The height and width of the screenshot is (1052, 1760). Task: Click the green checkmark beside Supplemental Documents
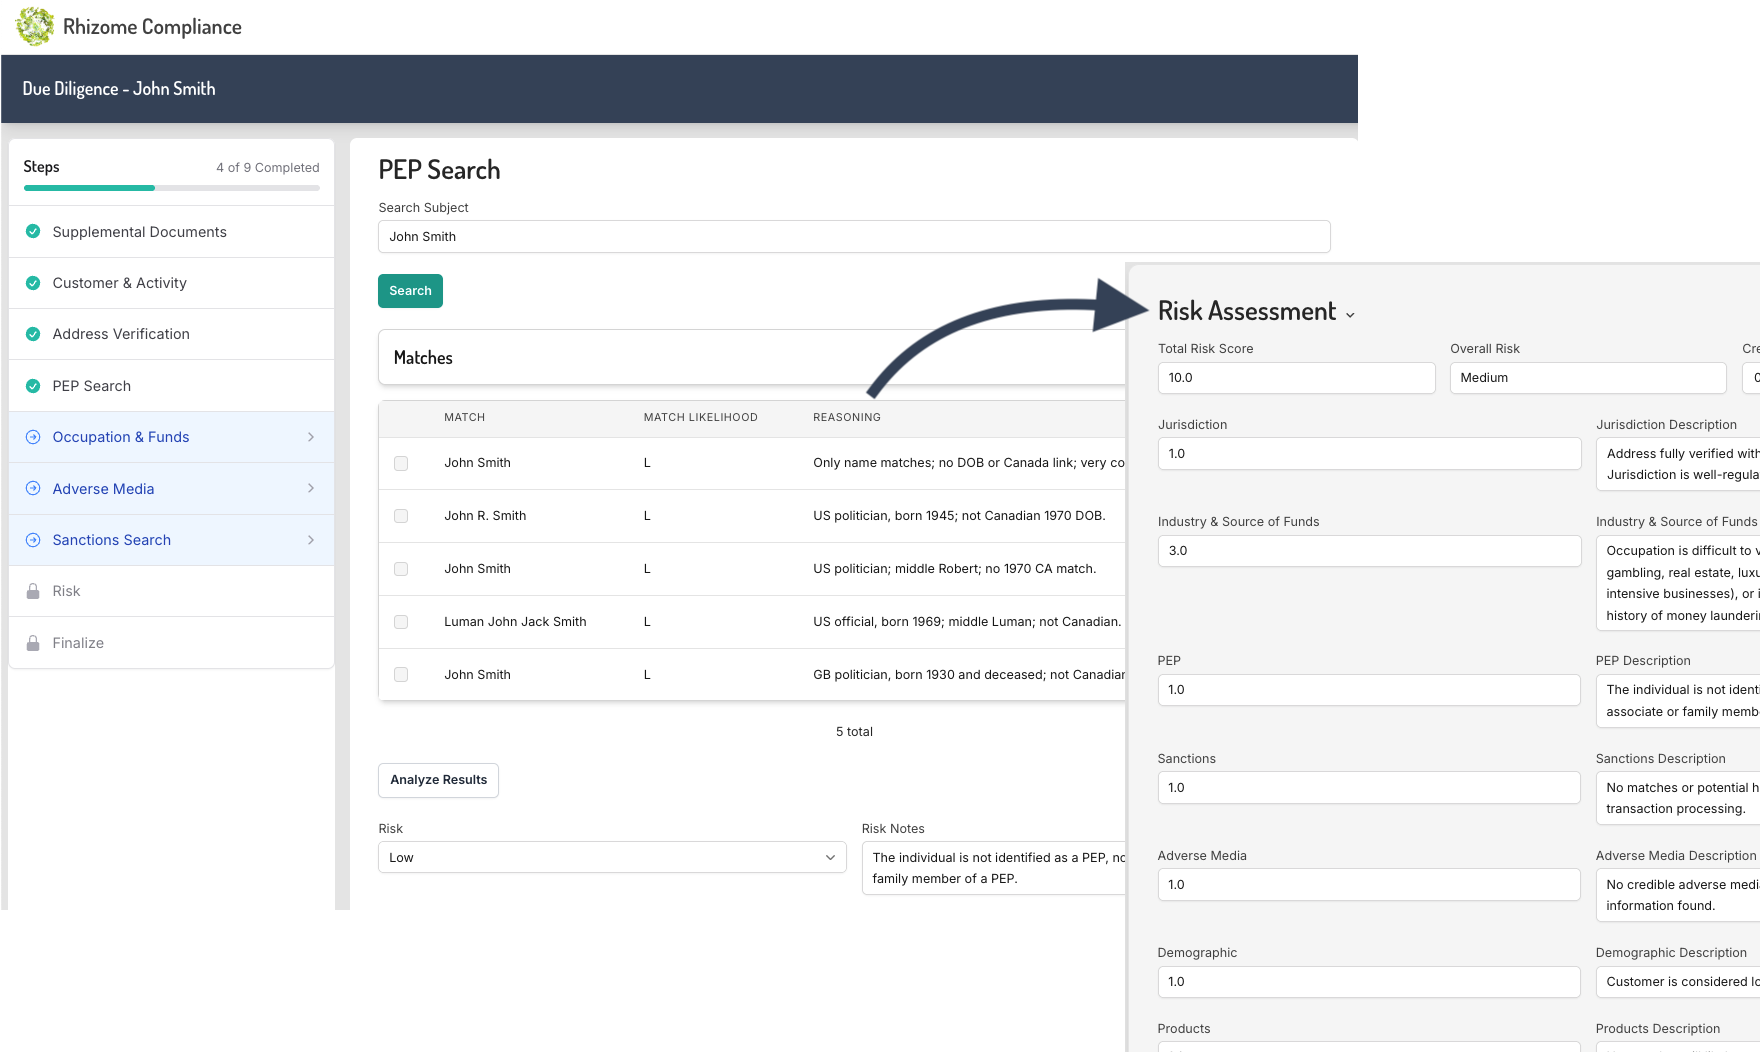click(33, 231)
